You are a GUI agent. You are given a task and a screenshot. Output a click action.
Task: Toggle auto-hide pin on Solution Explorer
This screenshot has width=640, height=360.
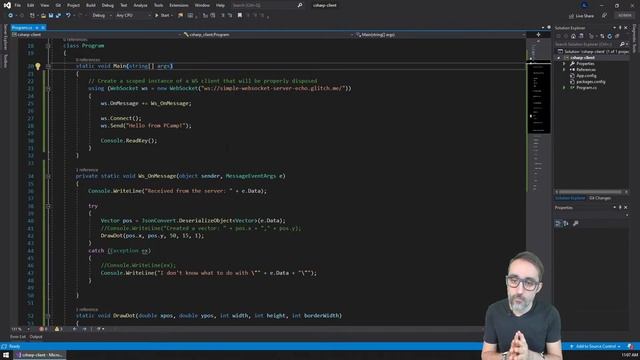[x=620, y=28]
